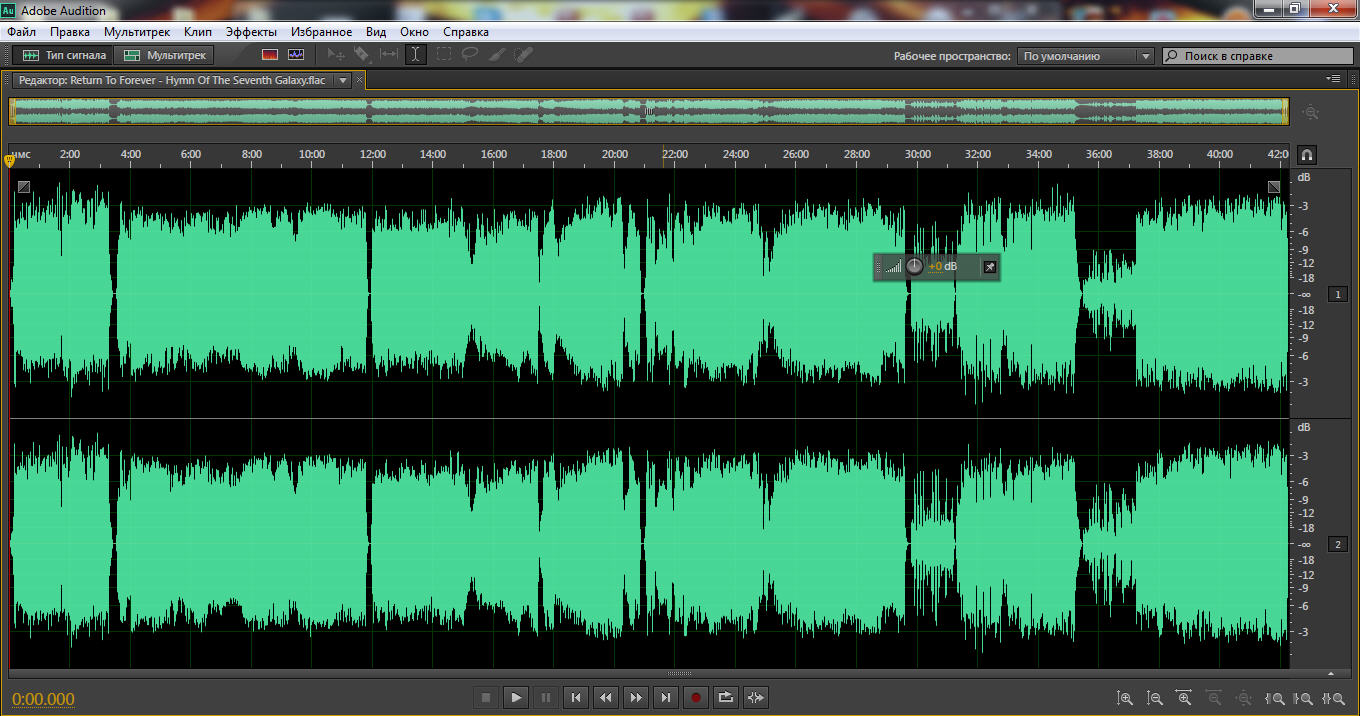This screenshot has height=716, width=1360.
Task: Click the Skip Selection button
Action: [x=756, y=697]
